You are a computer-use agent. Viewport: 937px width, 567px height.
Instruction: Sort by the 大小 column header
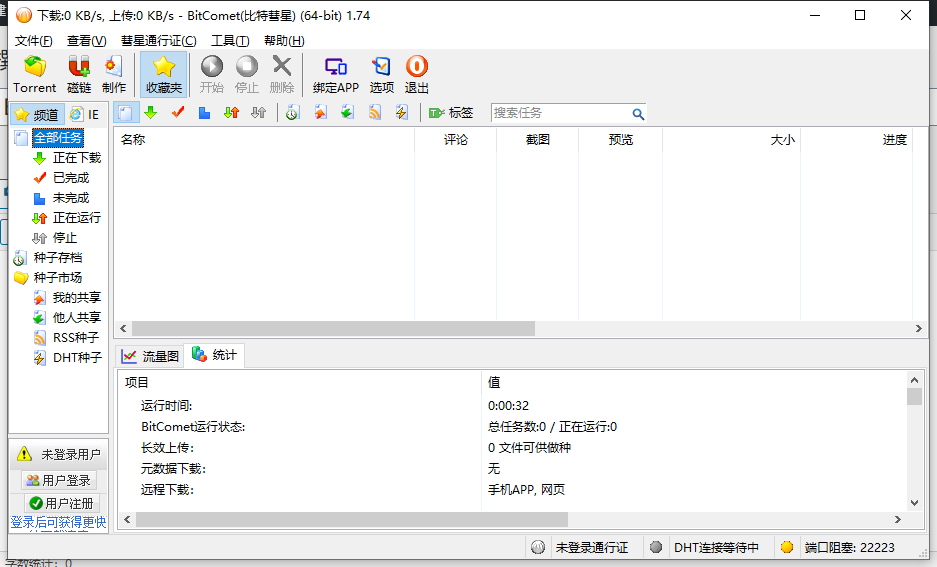[x=731, y=140]
